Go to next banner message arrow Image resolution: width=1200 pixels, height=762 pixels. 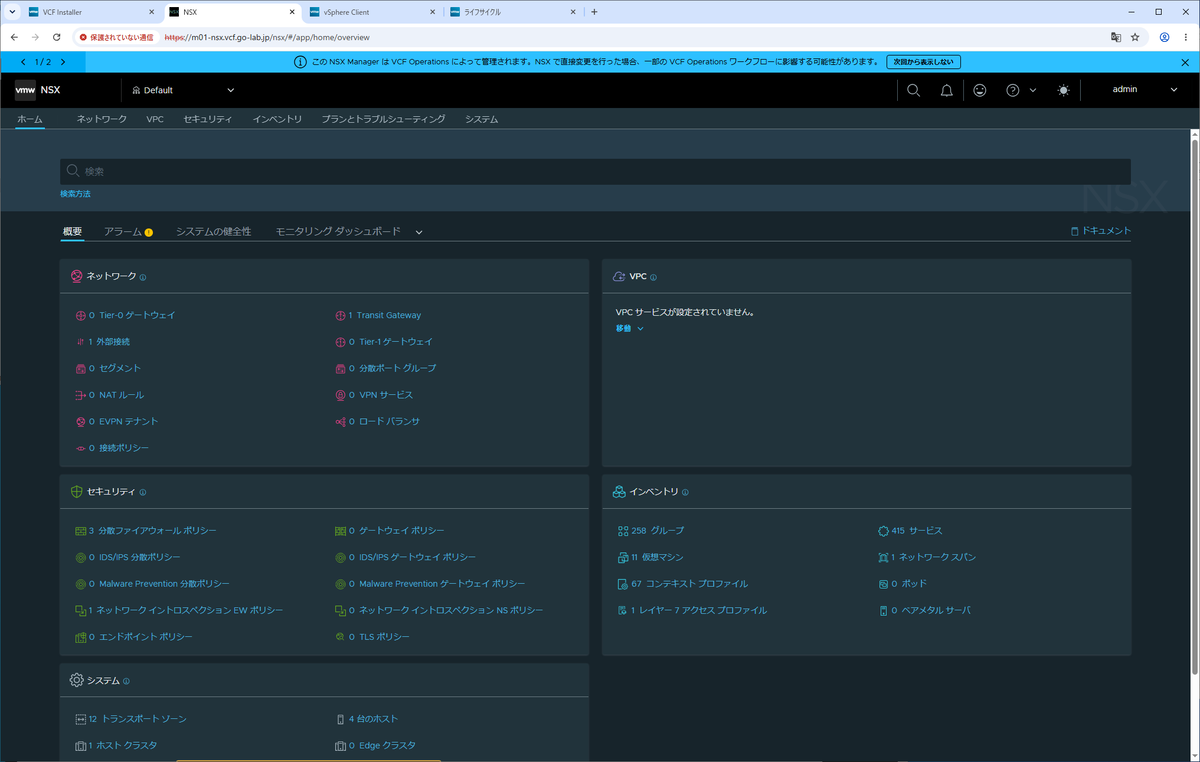61,62
